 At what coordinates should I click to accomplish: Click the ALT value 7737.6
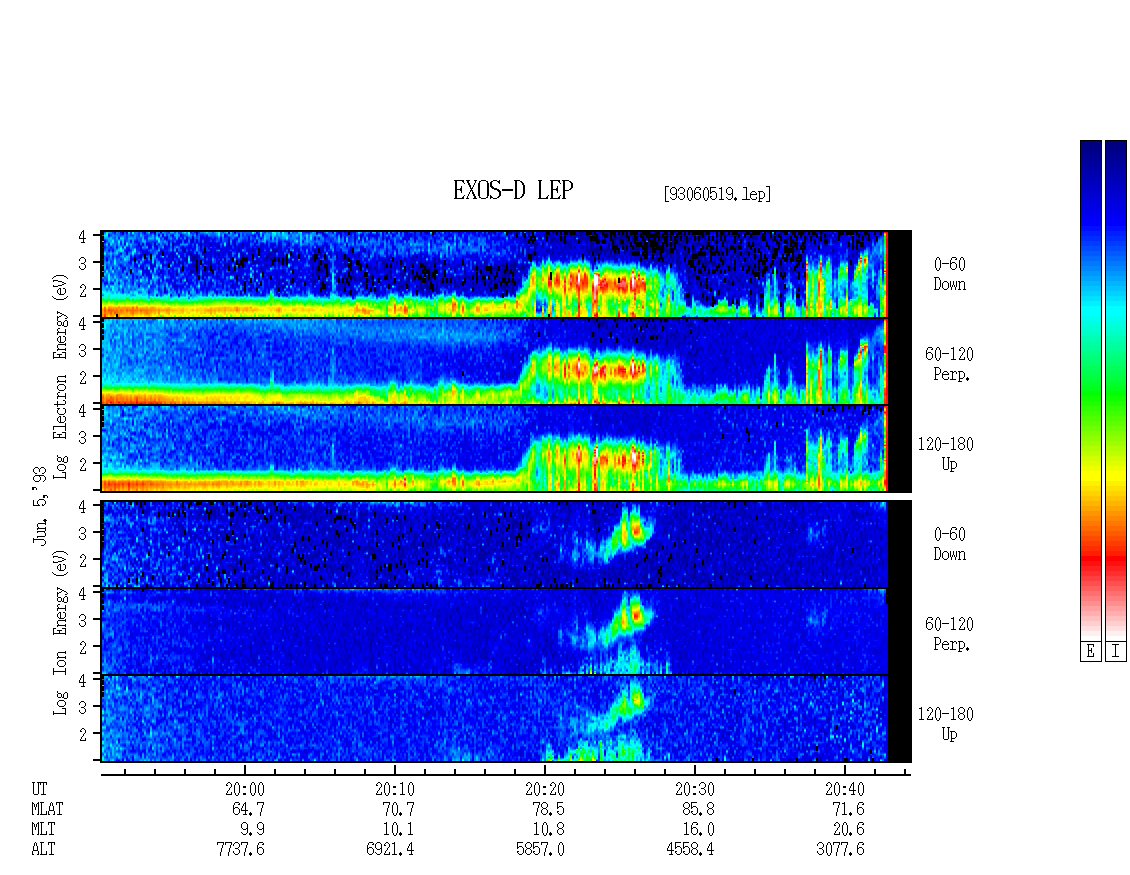pos(241,850)
